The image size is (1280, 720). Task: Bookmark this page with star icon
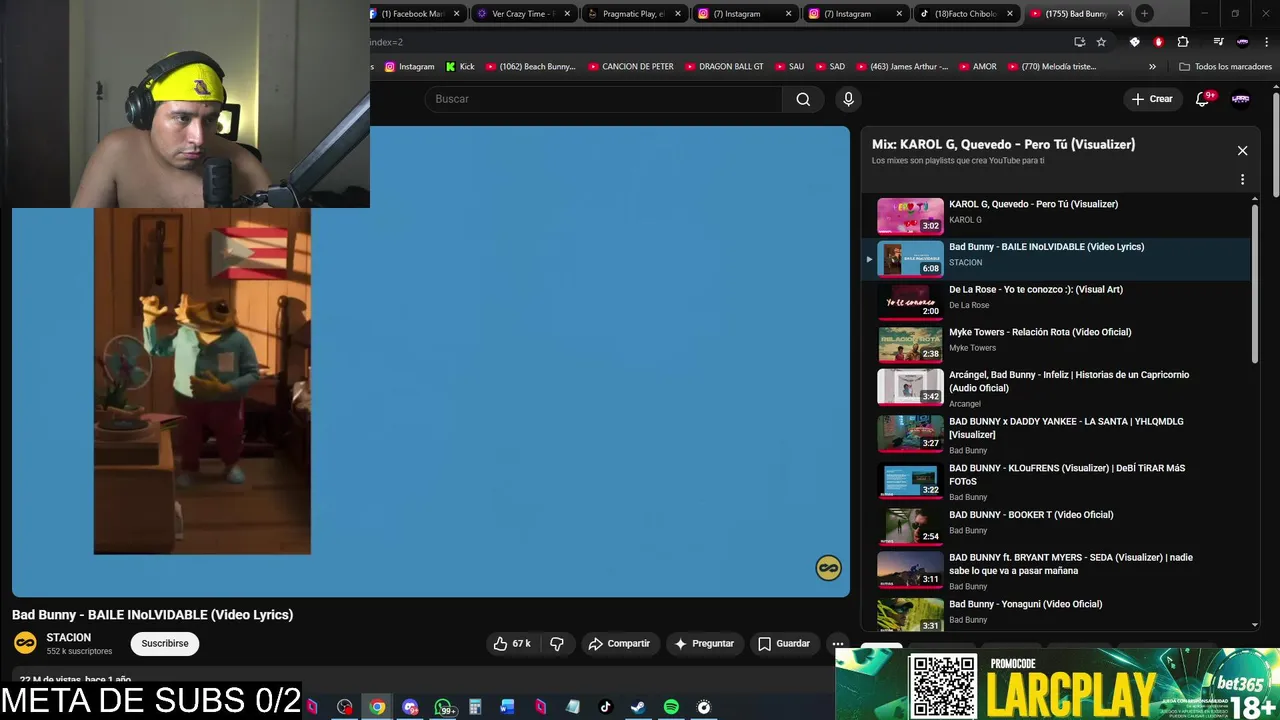coord(1101,42)
